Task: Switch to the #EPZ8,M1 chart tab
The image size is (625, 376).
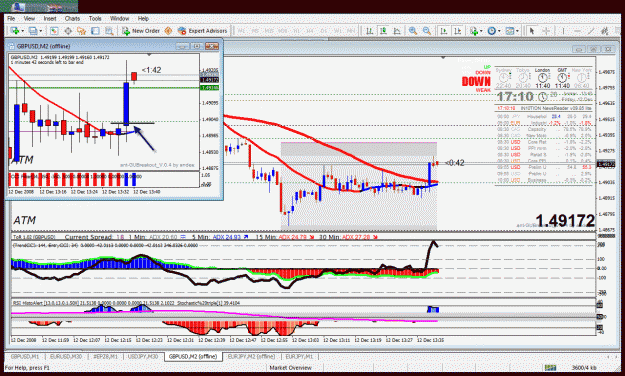Action: click(105, 356)
